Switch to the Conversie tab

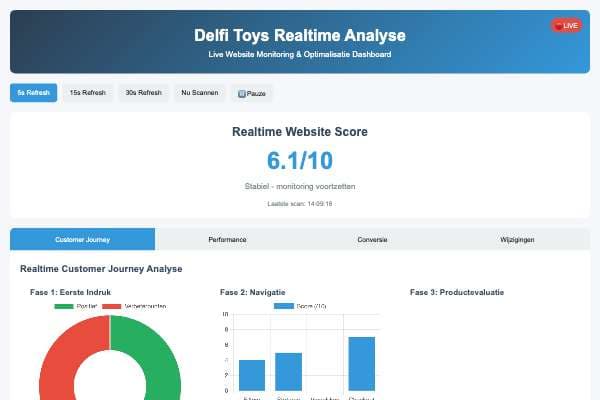point(372,240)
